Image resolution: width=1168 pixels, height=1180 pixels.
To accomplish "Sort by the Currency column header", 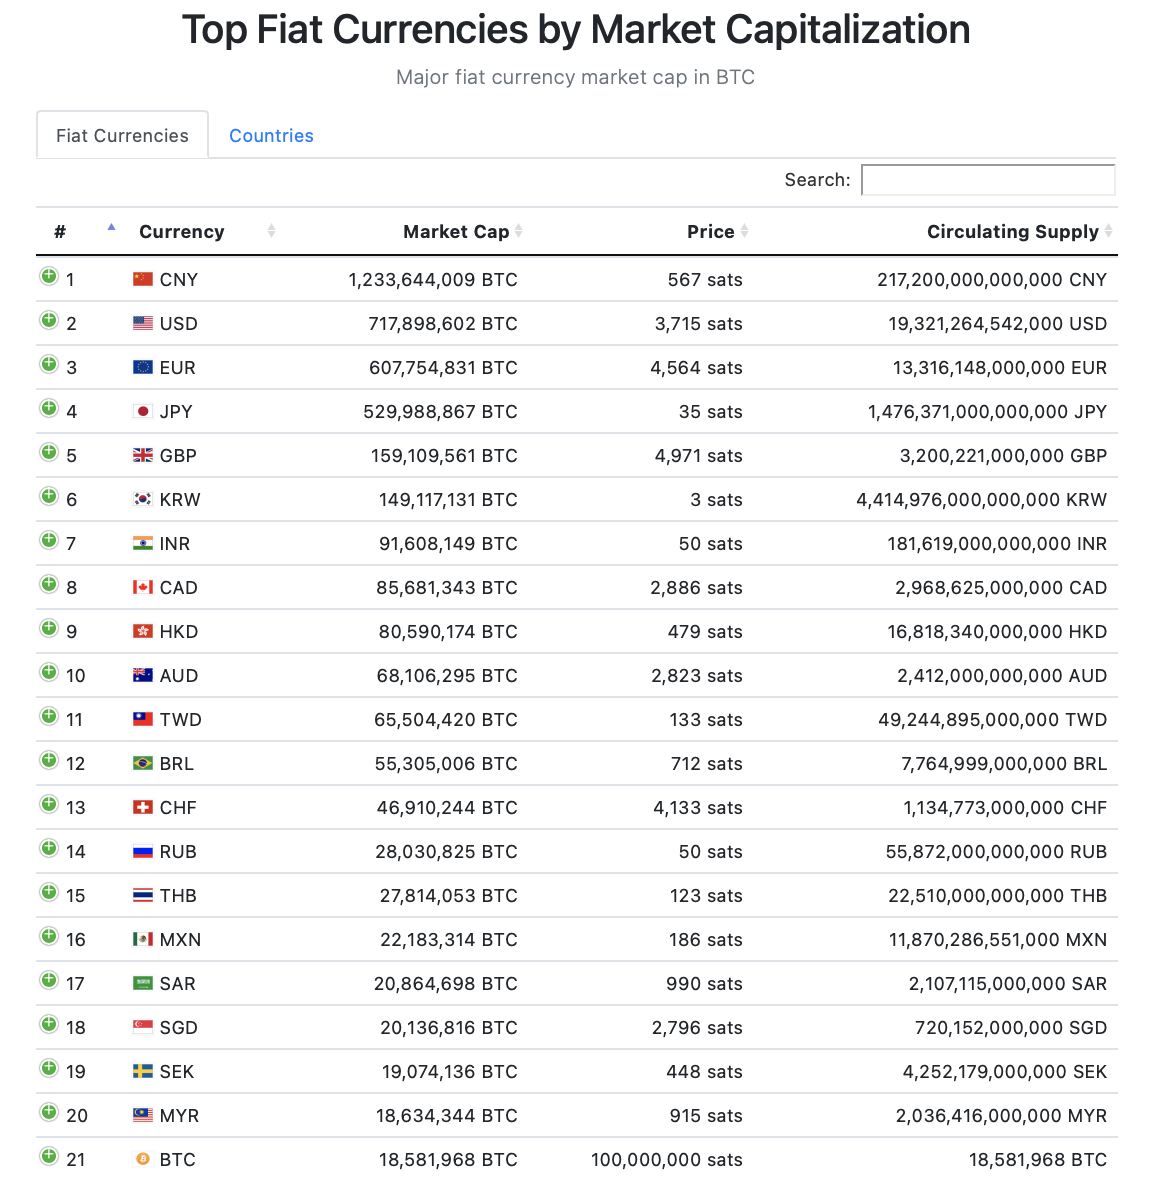I will 182,232.
